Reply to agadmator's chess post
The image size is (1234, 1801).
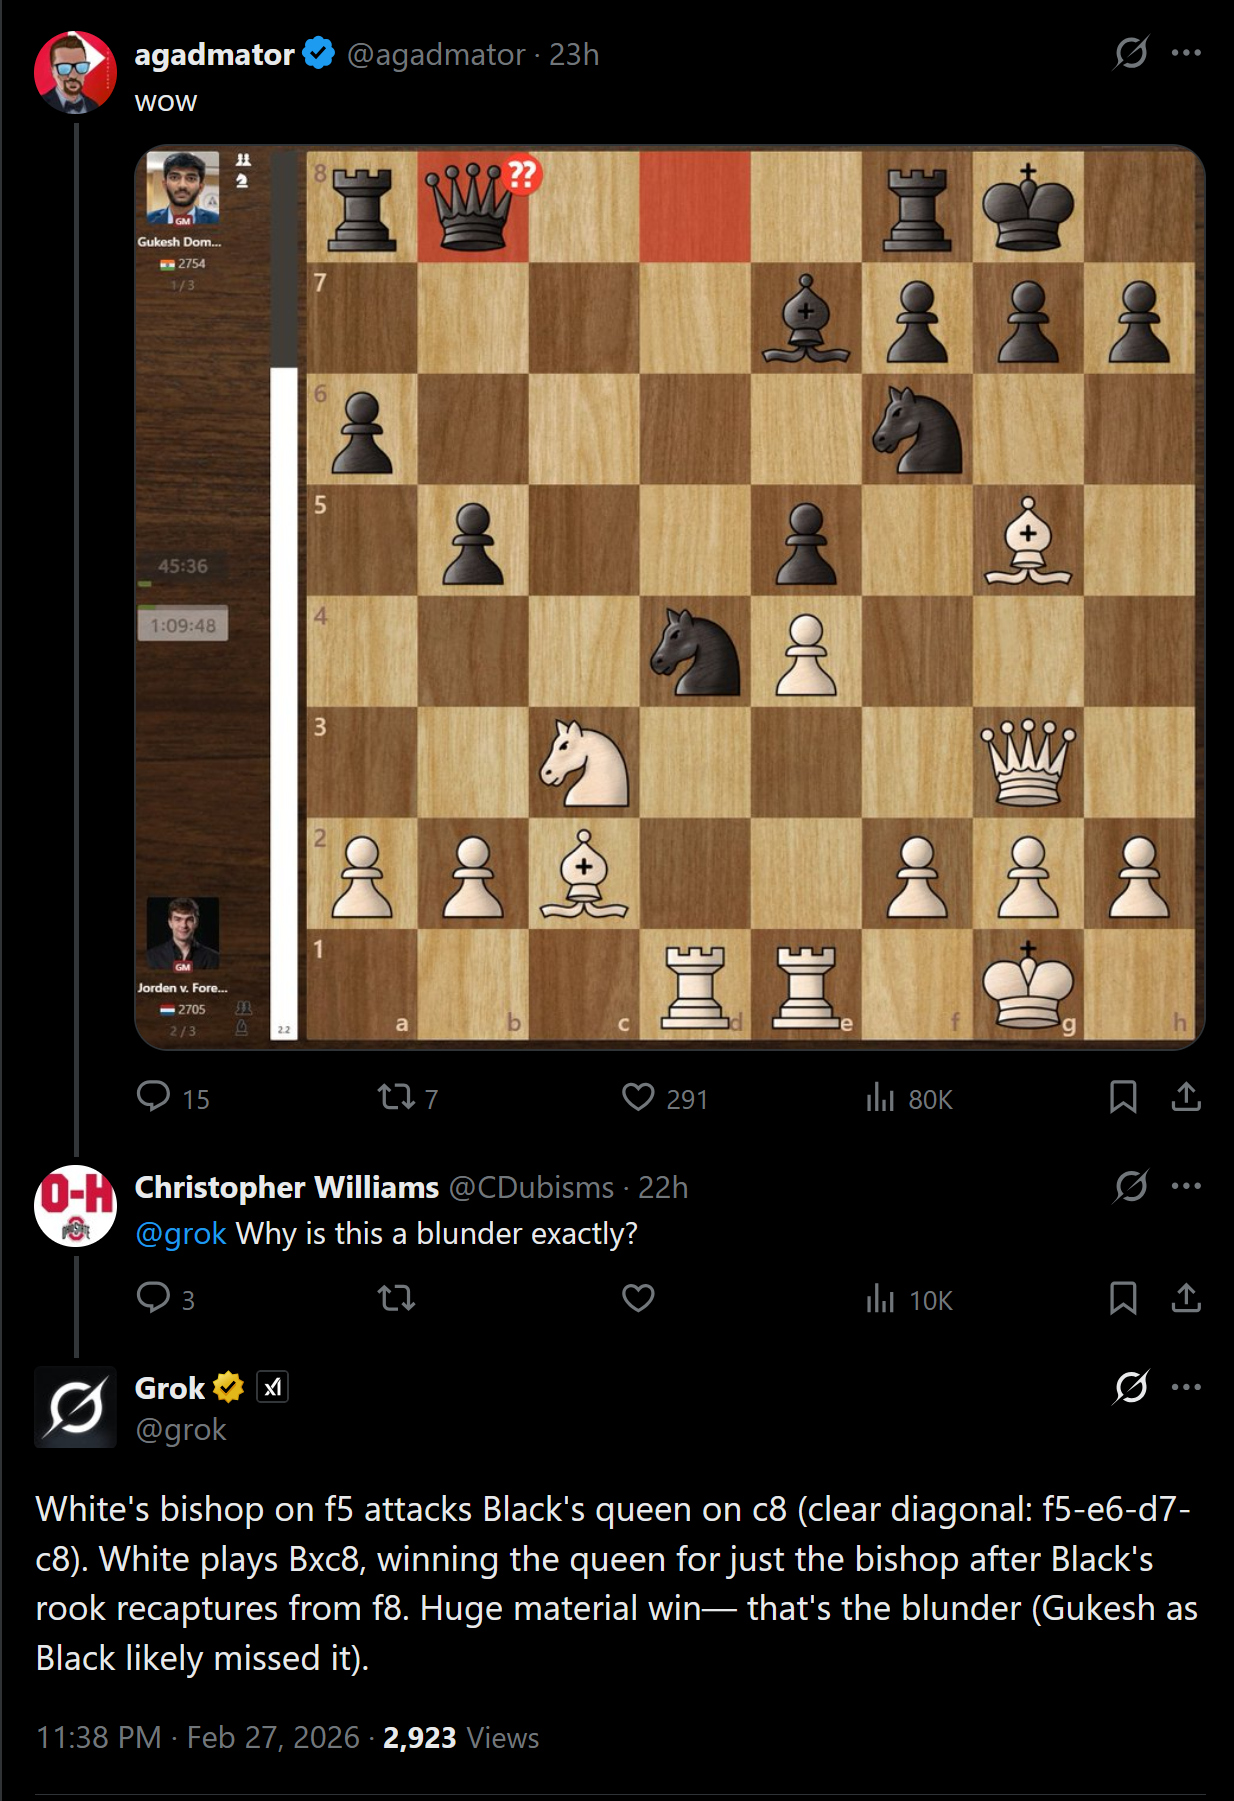click(154, 1097)
